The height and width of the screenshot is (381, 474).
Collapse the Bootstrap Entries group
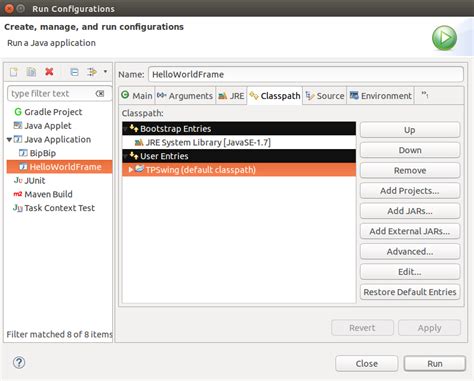(x=126, y=129)
